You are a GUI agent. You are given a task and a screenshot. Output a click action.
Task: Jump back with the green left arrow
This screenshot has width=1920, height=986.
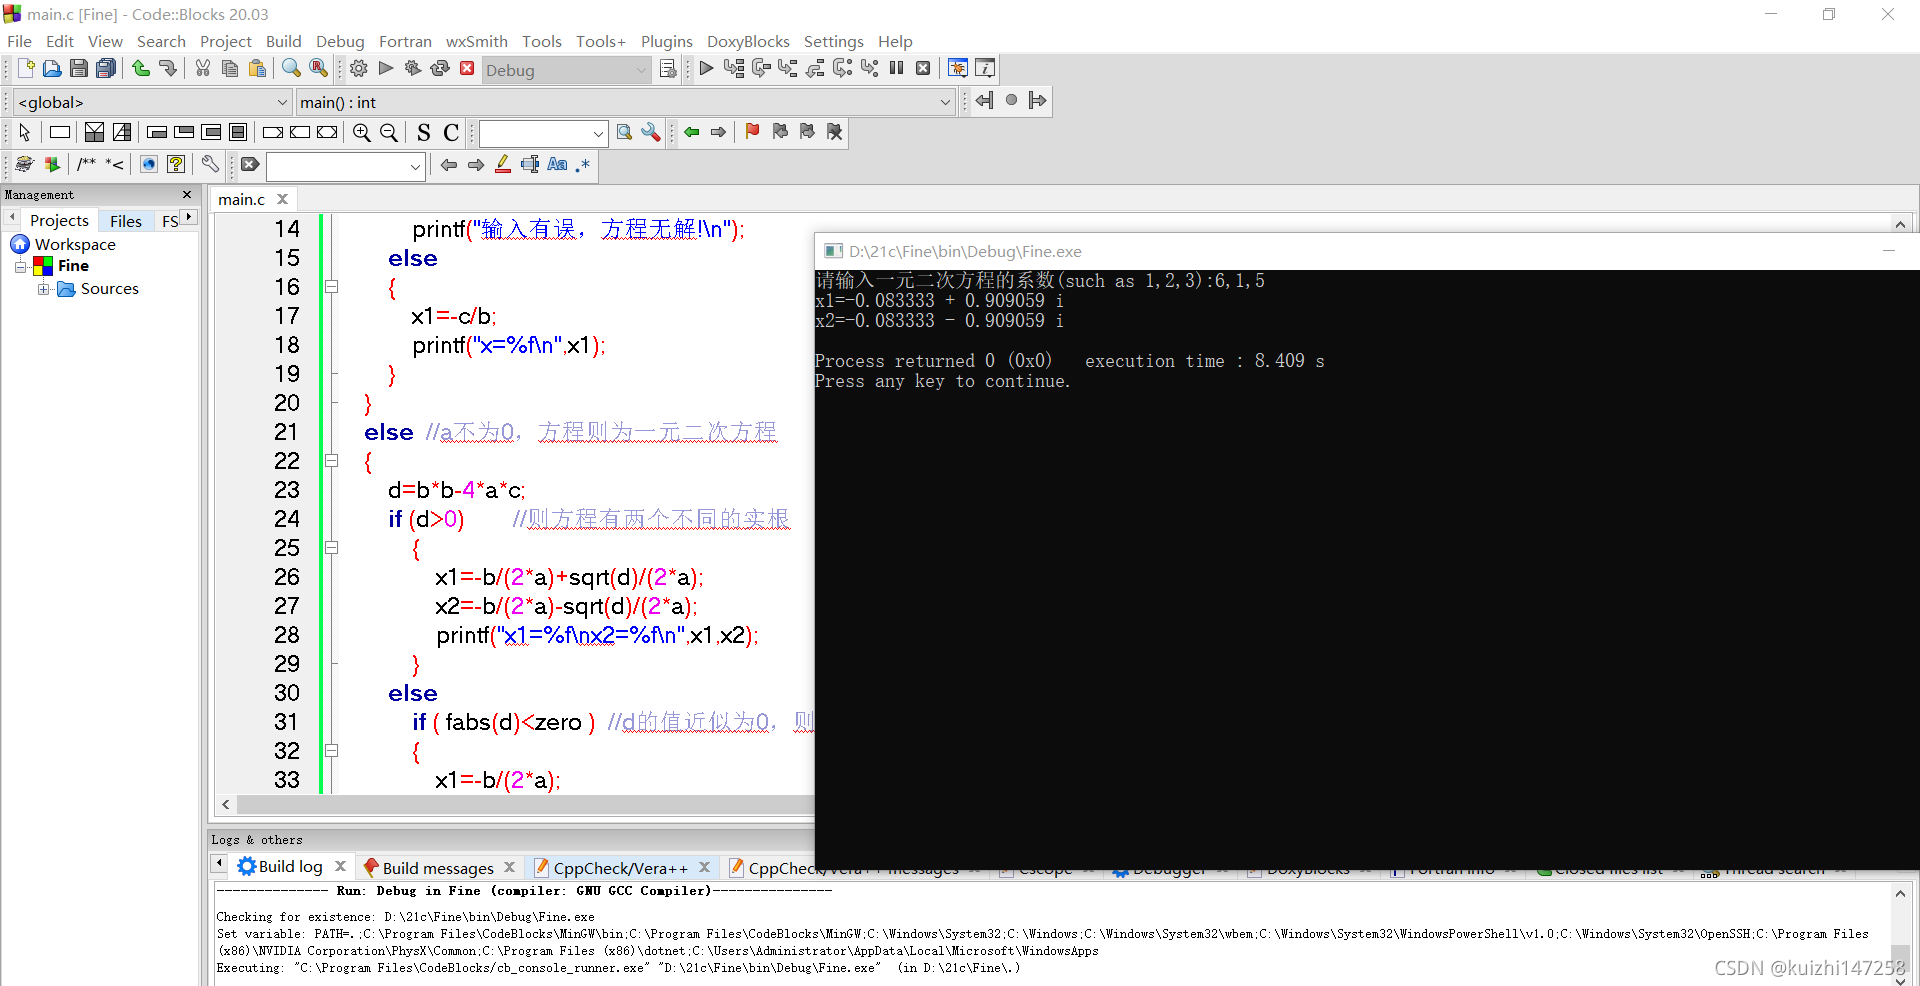(692, 132)
